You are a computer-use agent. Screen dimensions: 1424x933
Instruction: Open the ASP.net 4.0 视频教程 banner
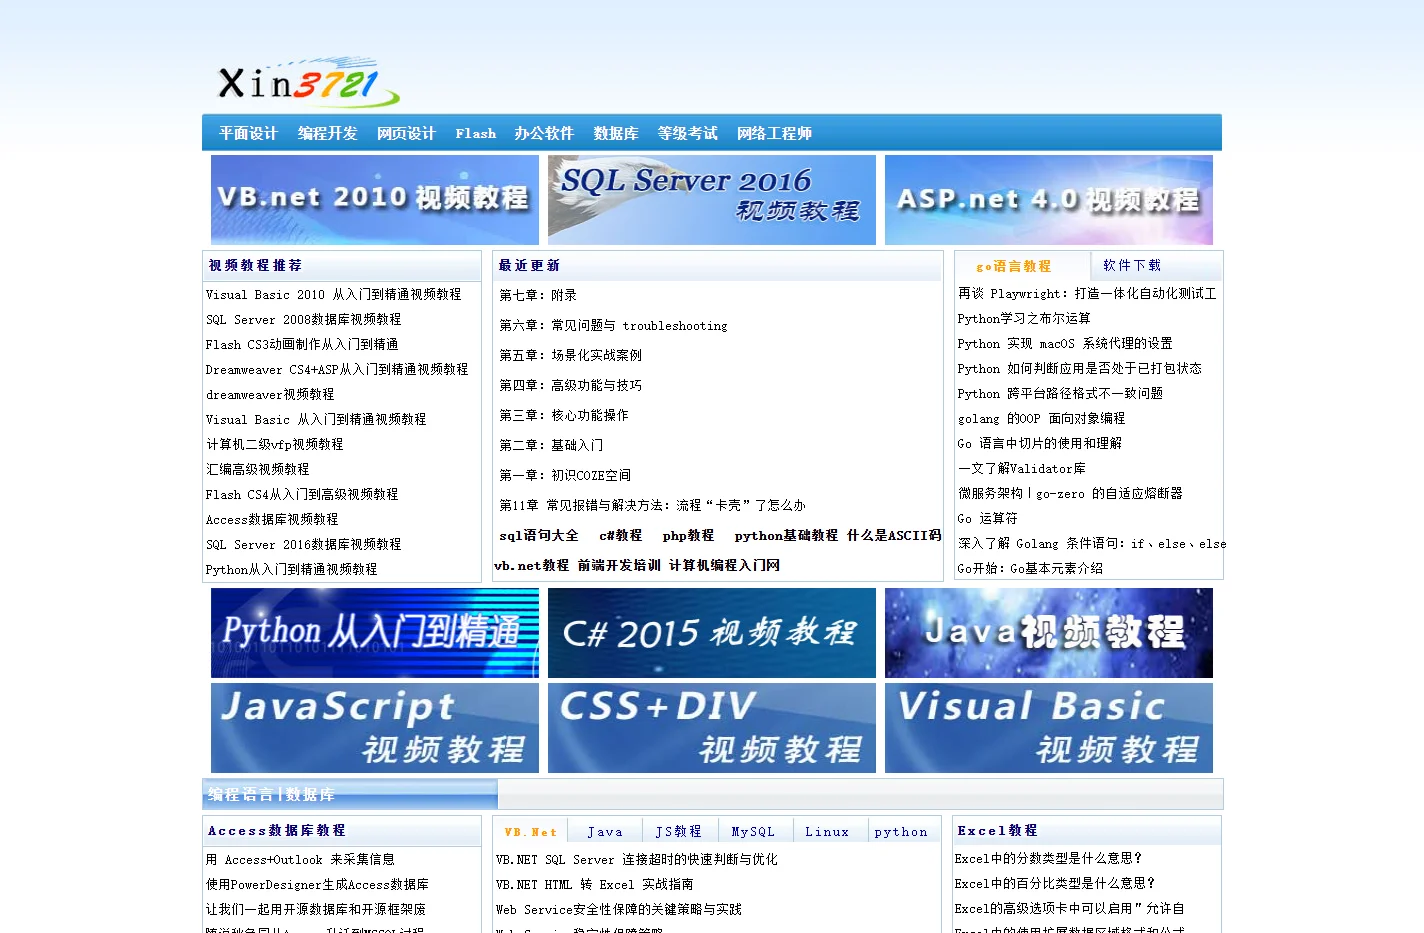coord(1049,200)
